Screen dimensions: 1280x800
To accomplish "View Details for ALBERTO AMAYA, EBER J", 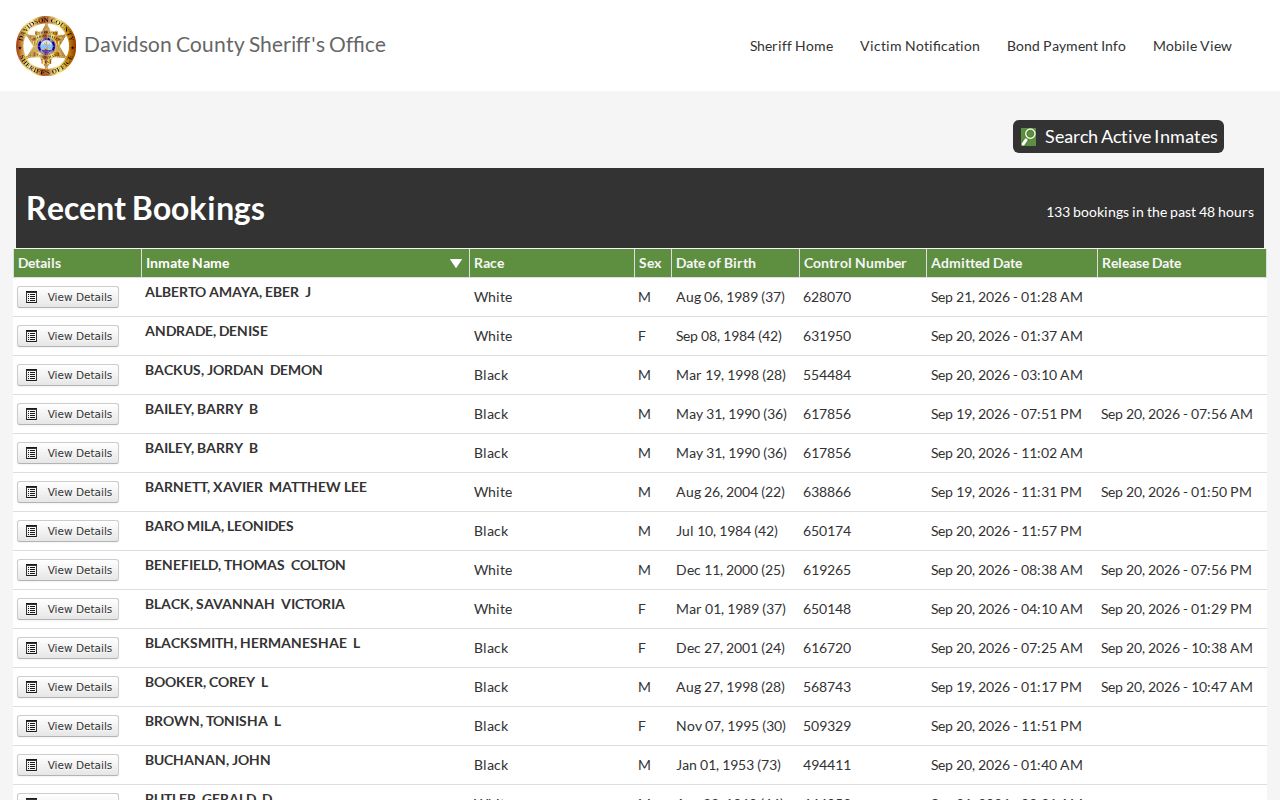I will [68, 297].
